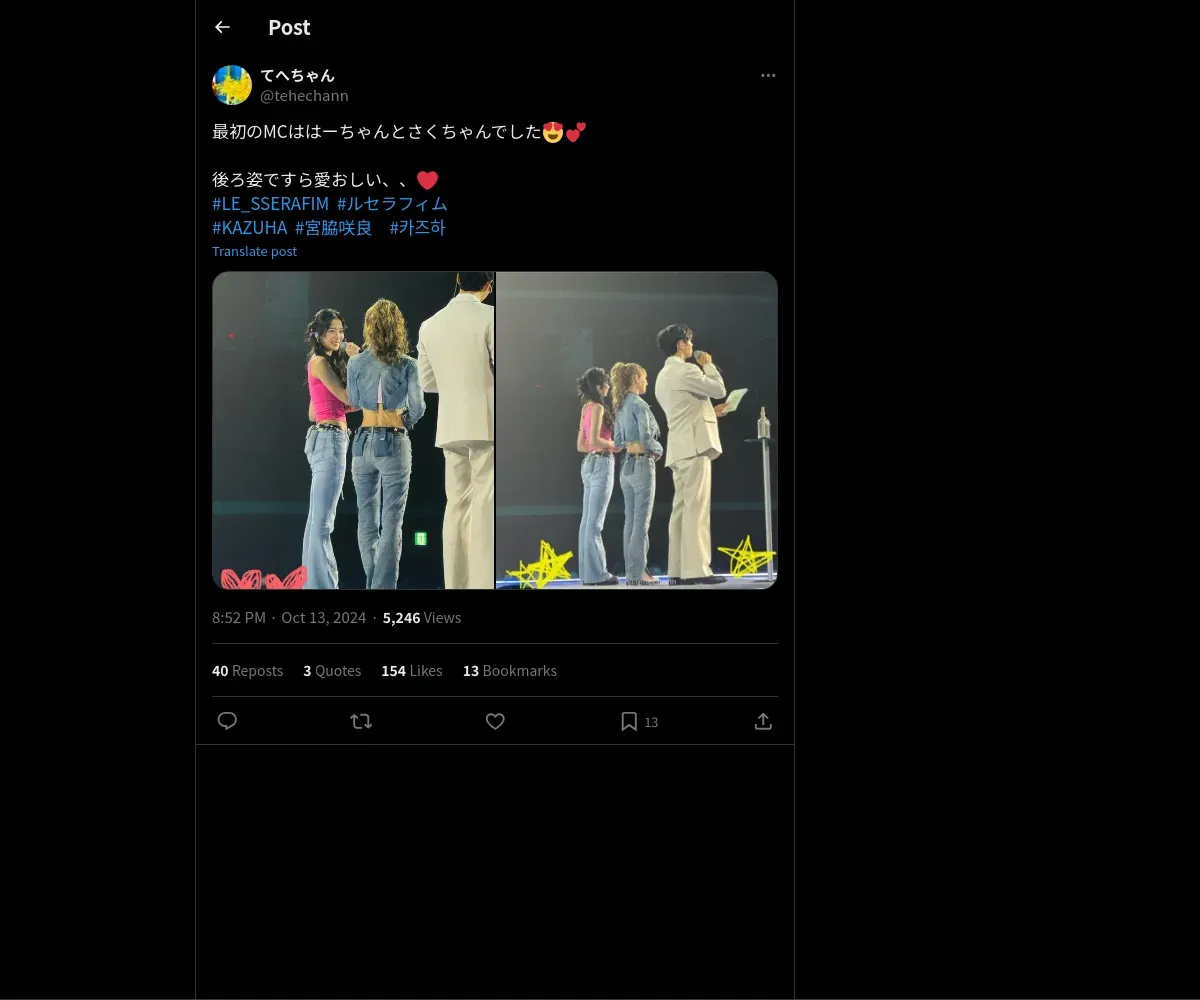The image size is (1200, 1000).
Task: Click the share upload icon
Action: (x=763, y=721)
